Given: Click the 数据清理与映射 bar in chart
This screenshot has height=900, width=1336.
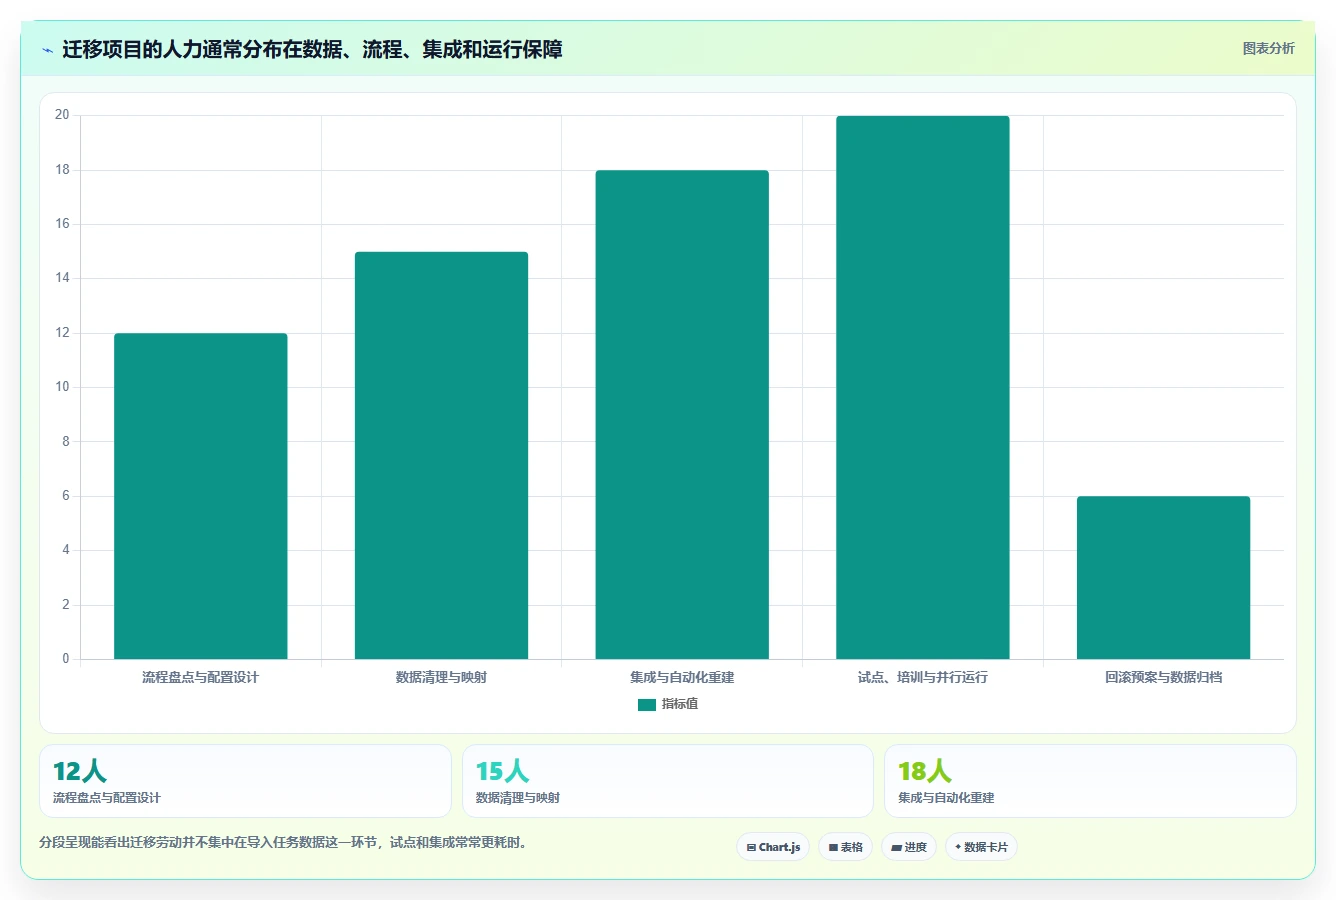Looking at the screenshot, I should coord(441,455).
